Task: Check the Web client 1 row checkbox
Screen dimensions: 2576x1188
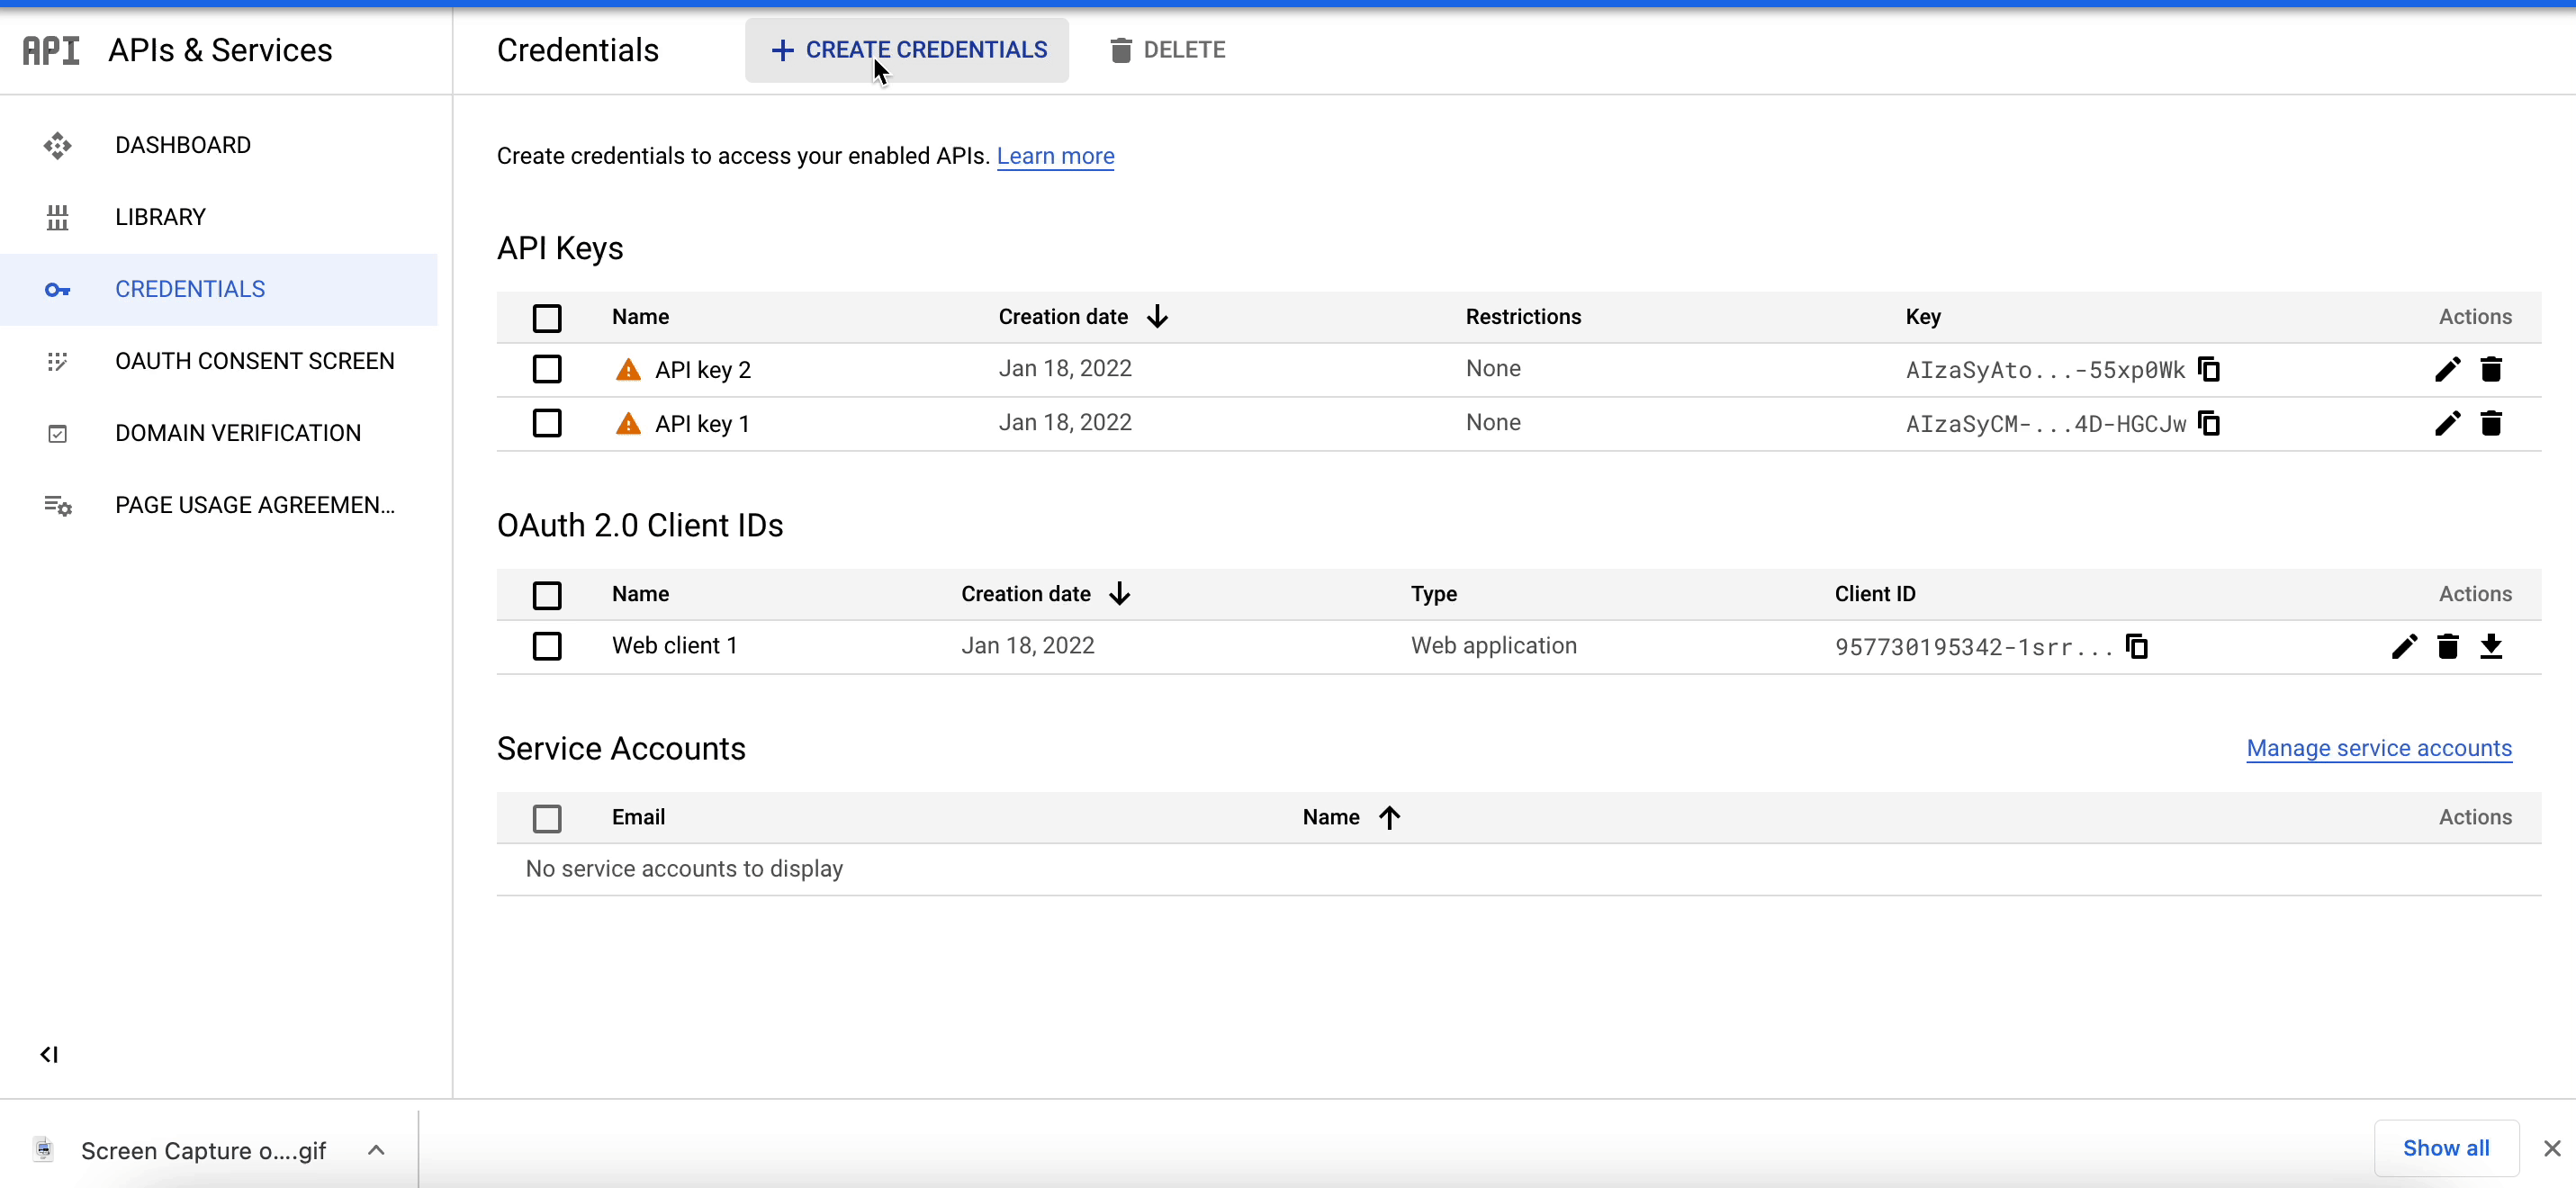Action: click(547, 646)
